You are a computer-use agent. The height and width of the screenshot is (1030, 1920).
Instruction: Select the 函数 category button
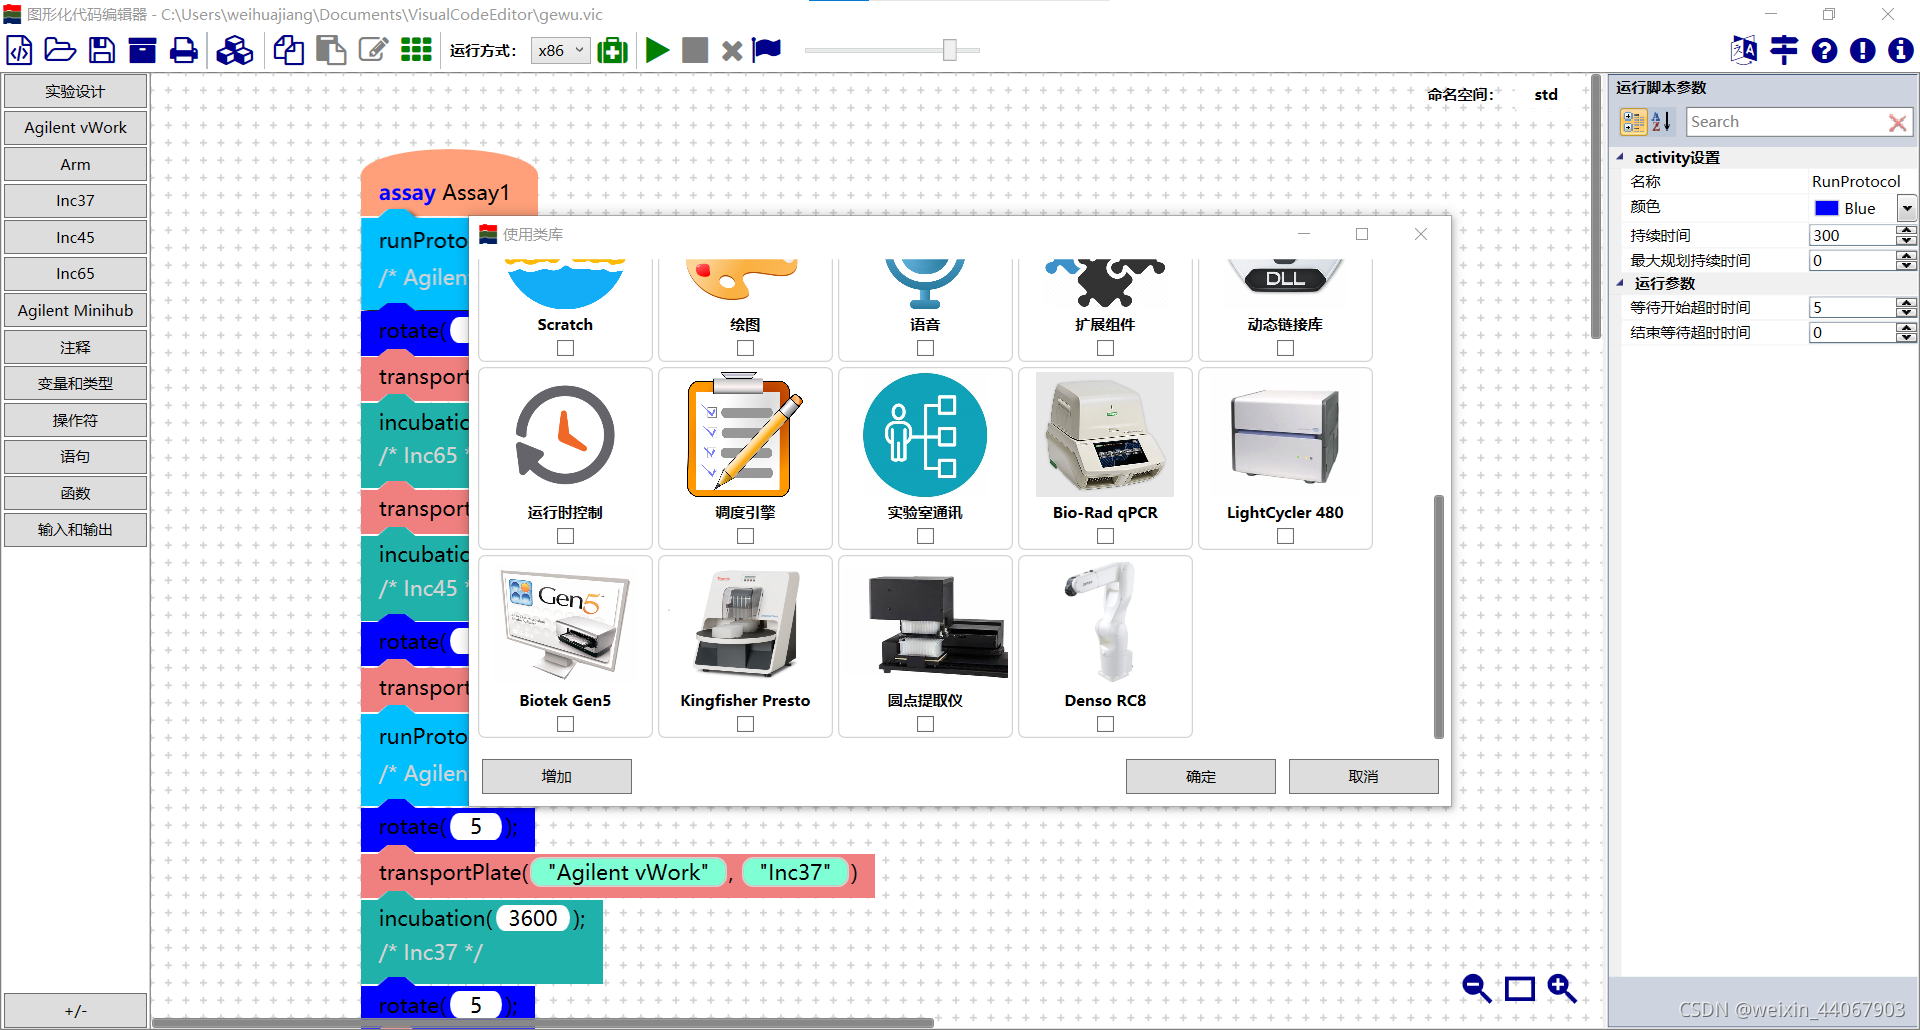coord(75,493)
